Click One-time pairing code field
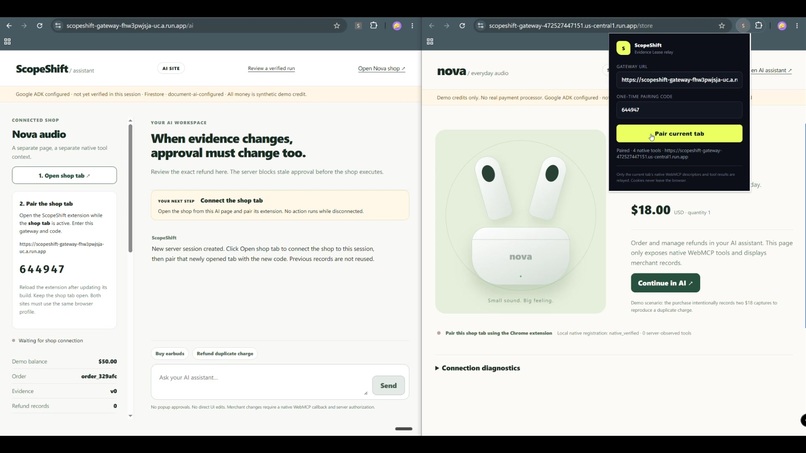 [x=679, y=110]
